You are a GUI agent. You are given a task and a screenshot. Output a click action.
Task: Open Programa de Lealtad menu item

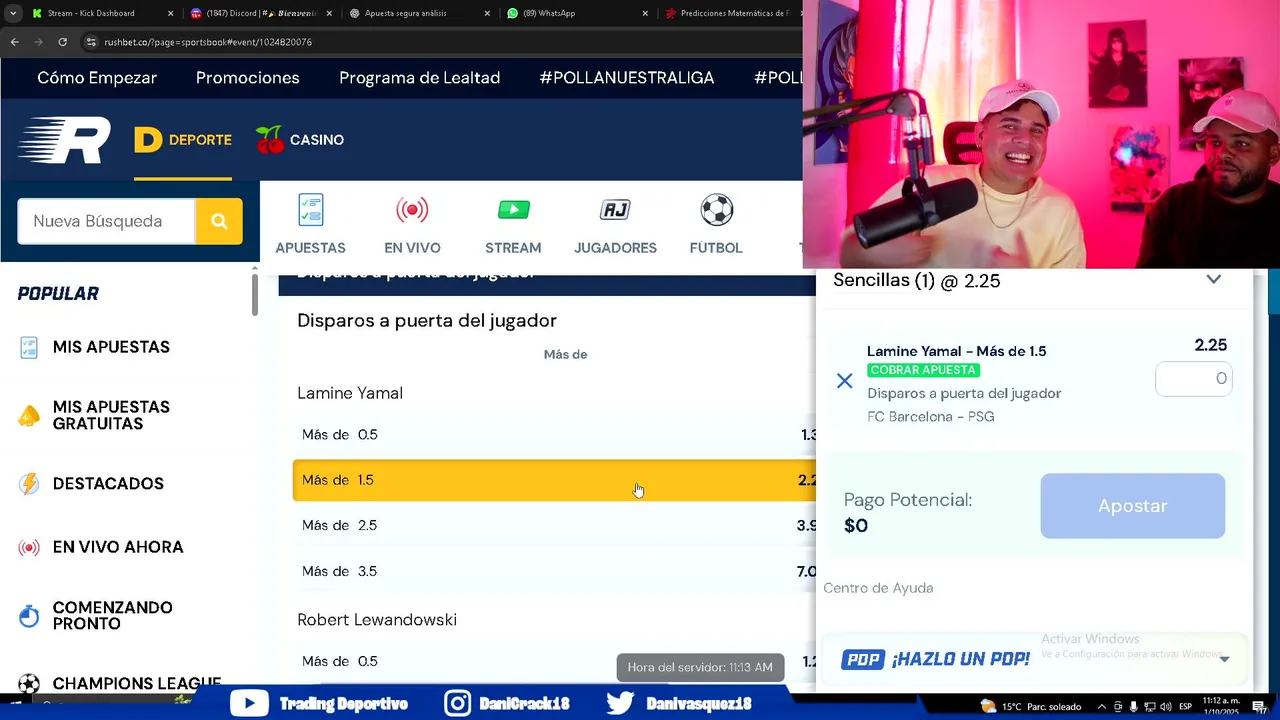(420, 78)
